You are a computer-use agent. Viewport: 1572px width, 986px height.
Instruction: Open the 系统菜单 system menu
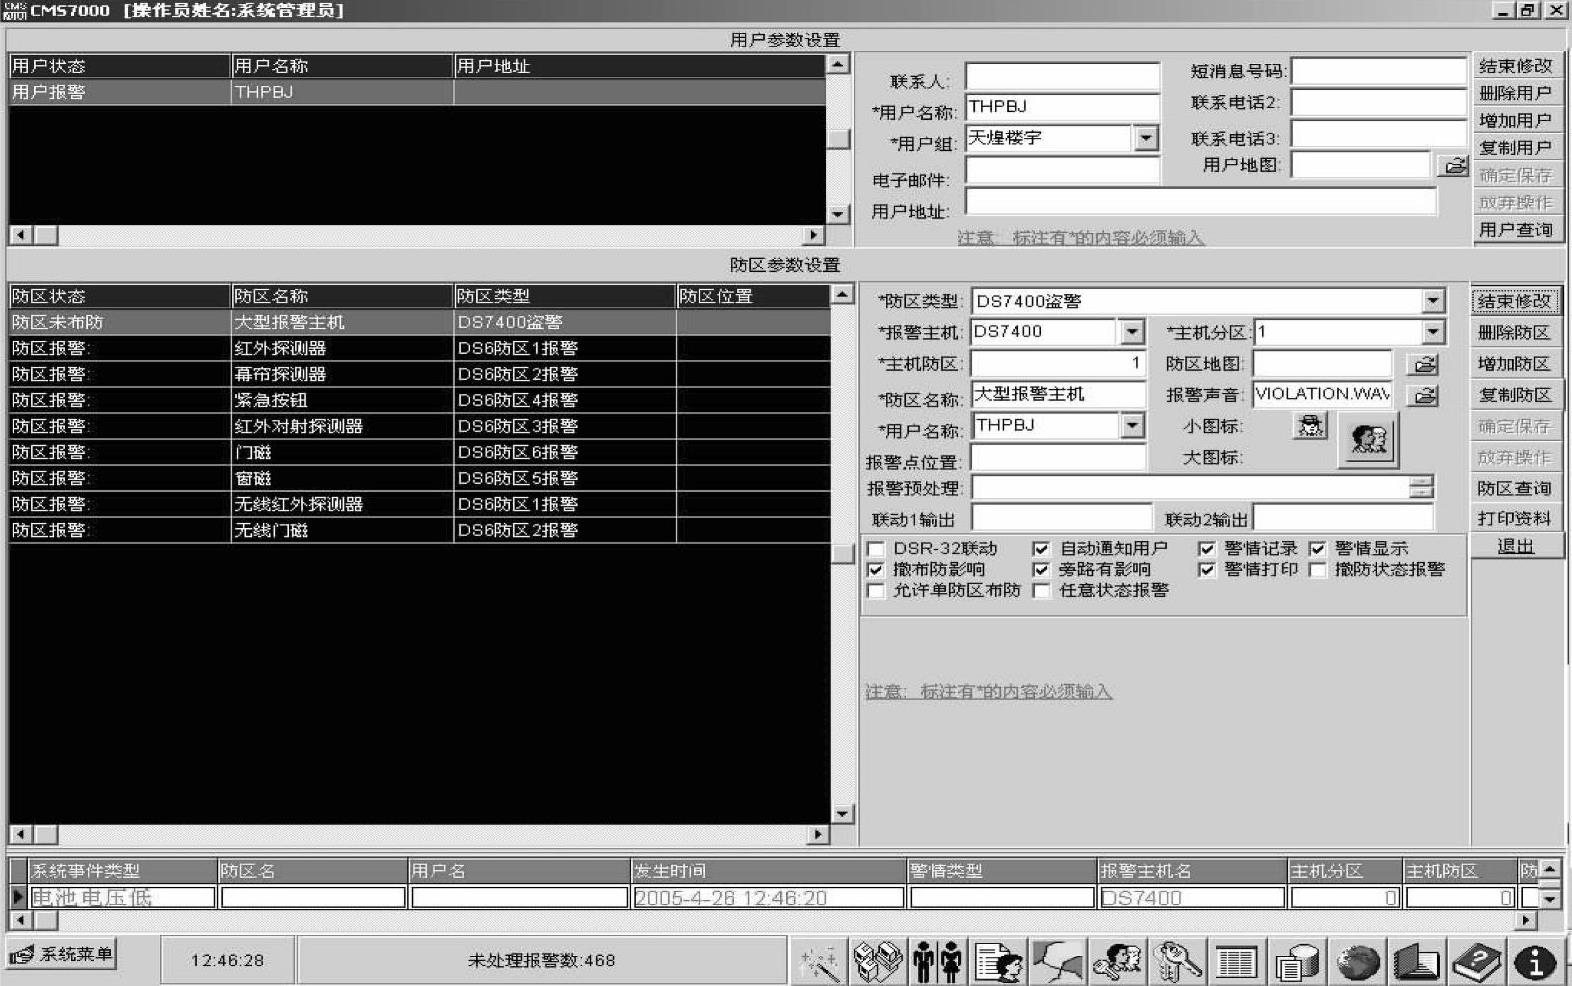(61, 954)
